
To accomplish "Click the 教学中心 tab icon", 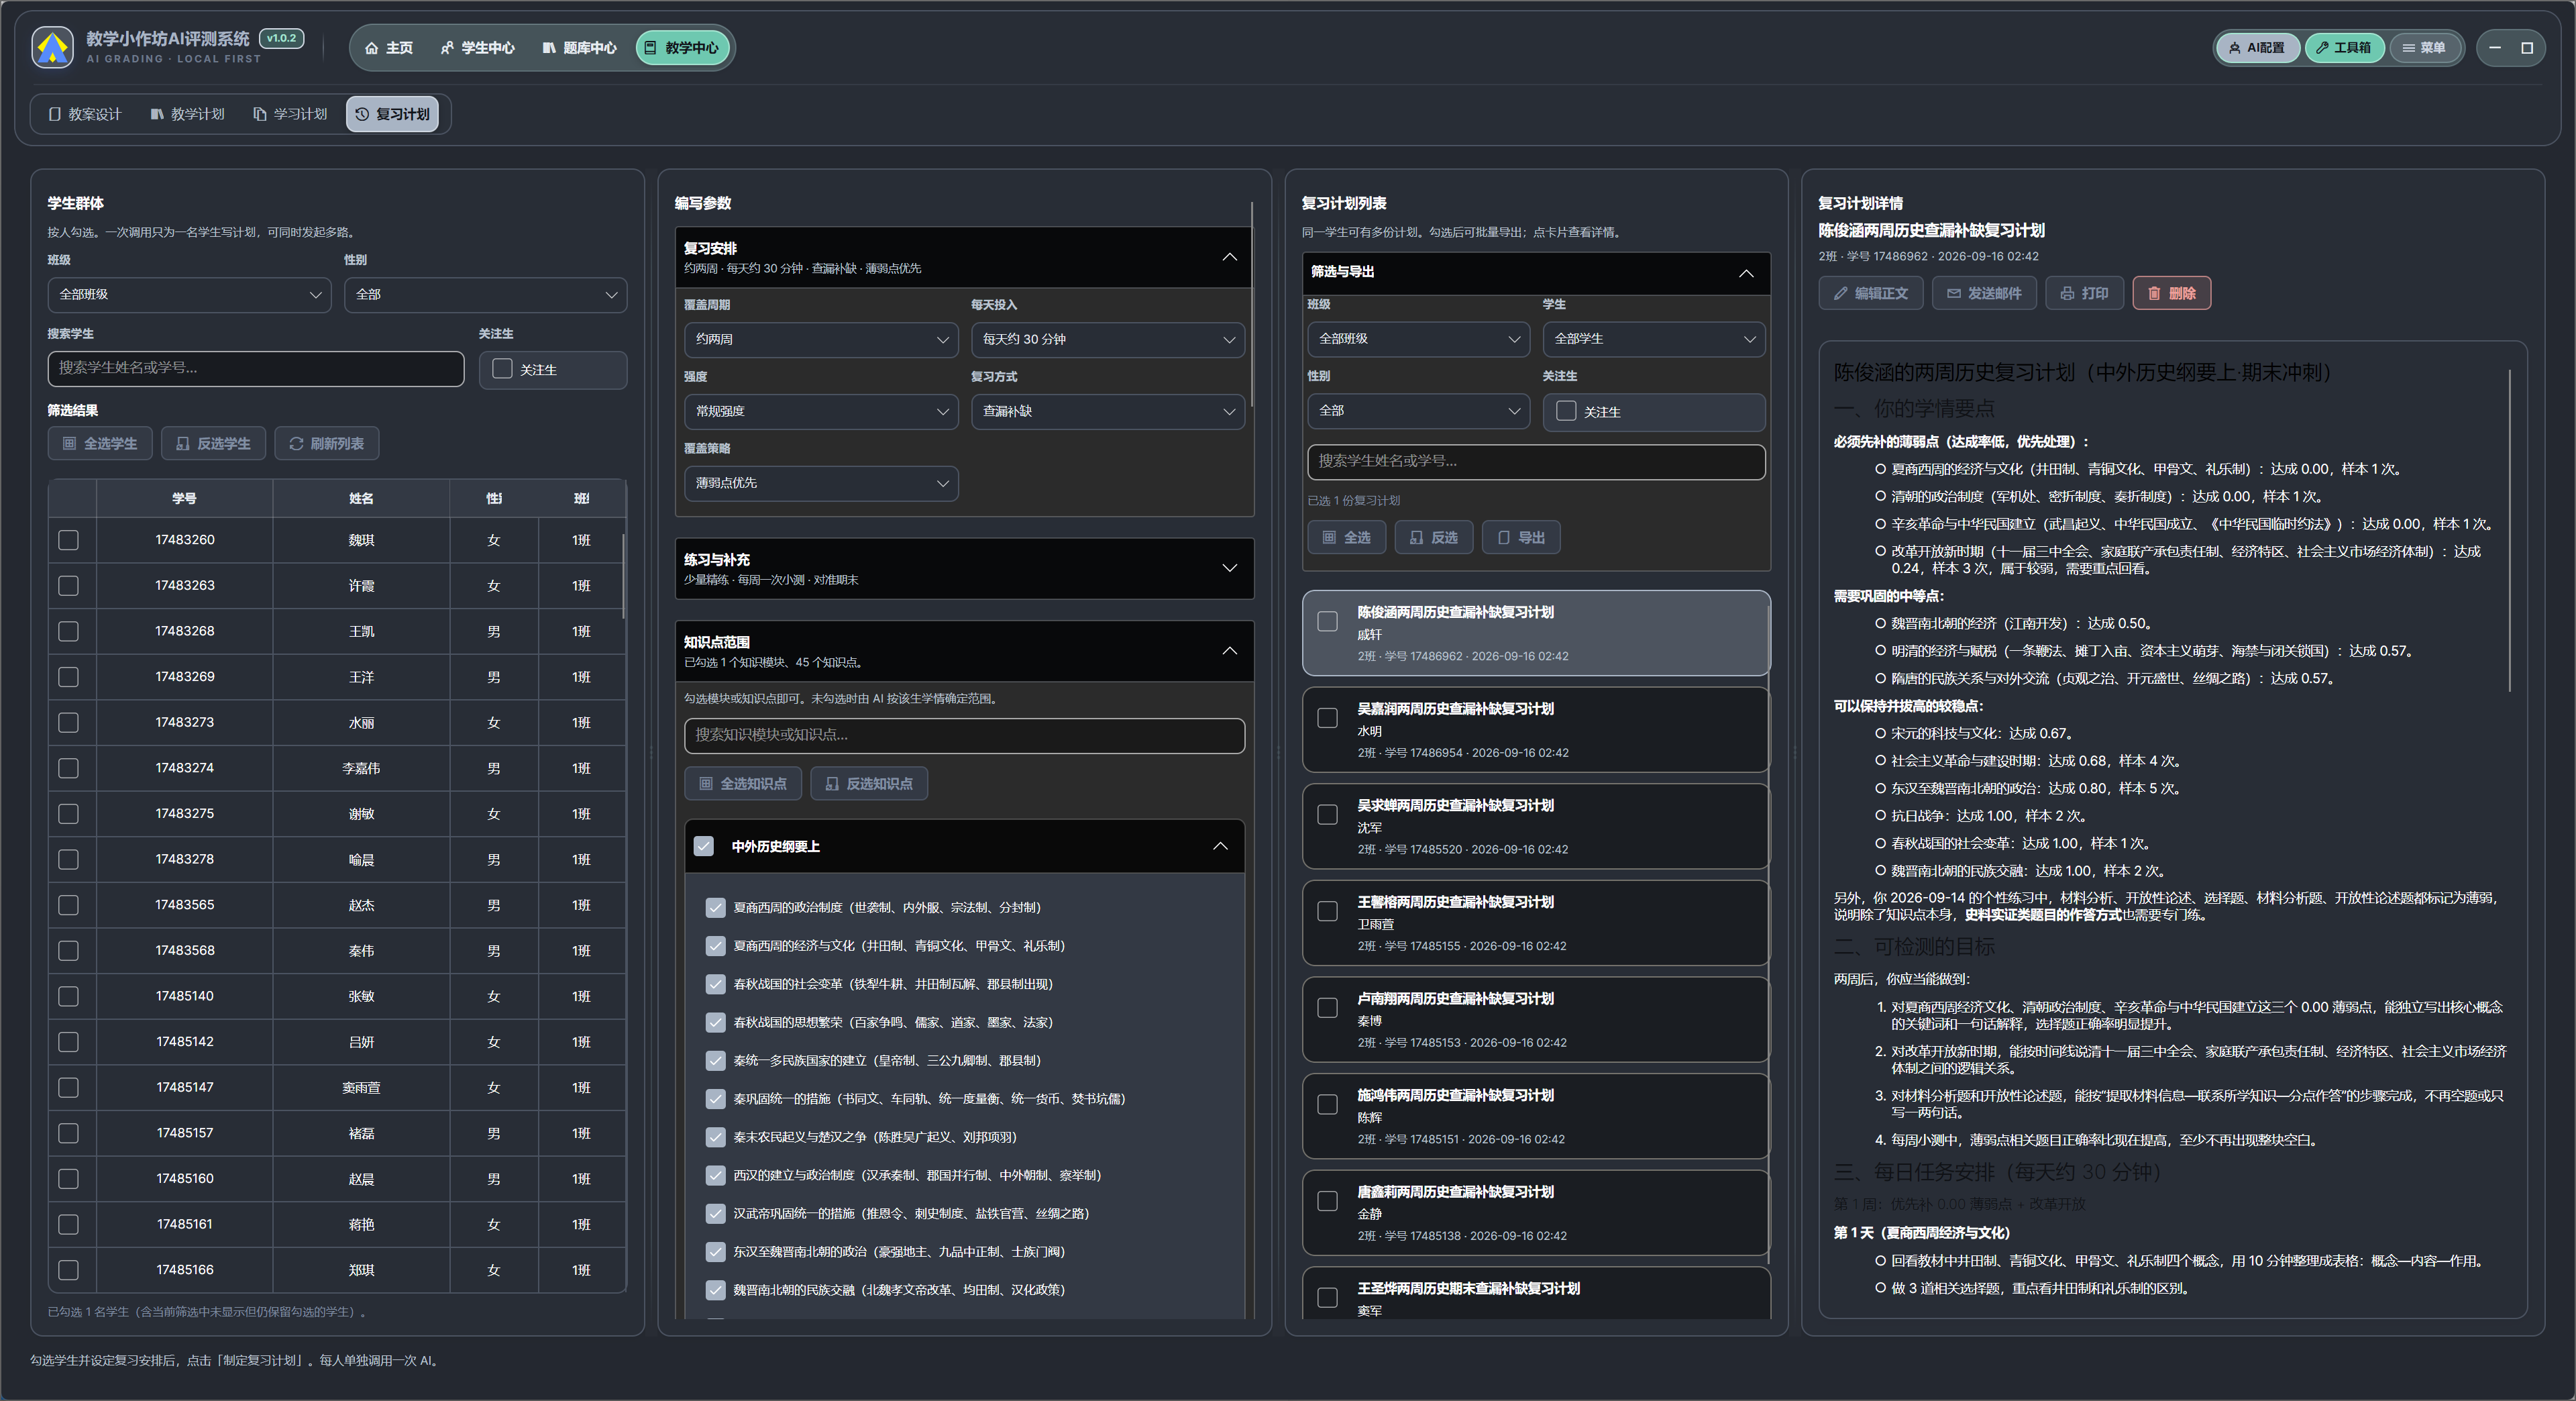I will pyautogui.click(x=651, y=48).
